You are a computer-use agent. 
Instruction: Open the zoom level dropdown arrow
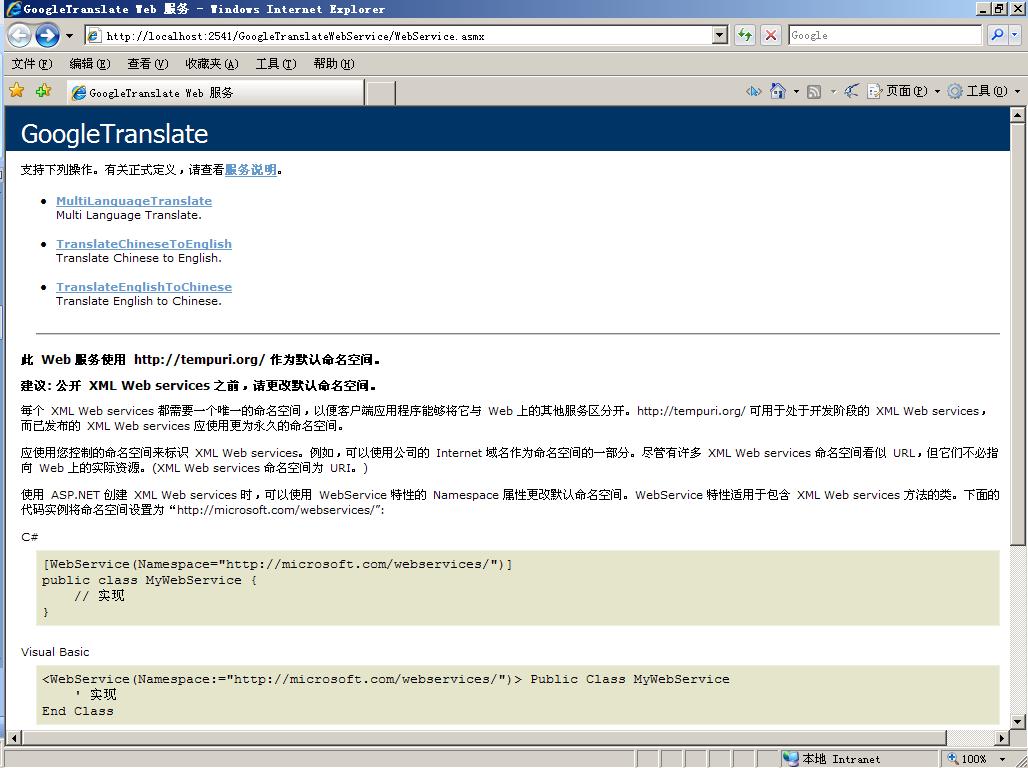click(x=1002, y=759)
